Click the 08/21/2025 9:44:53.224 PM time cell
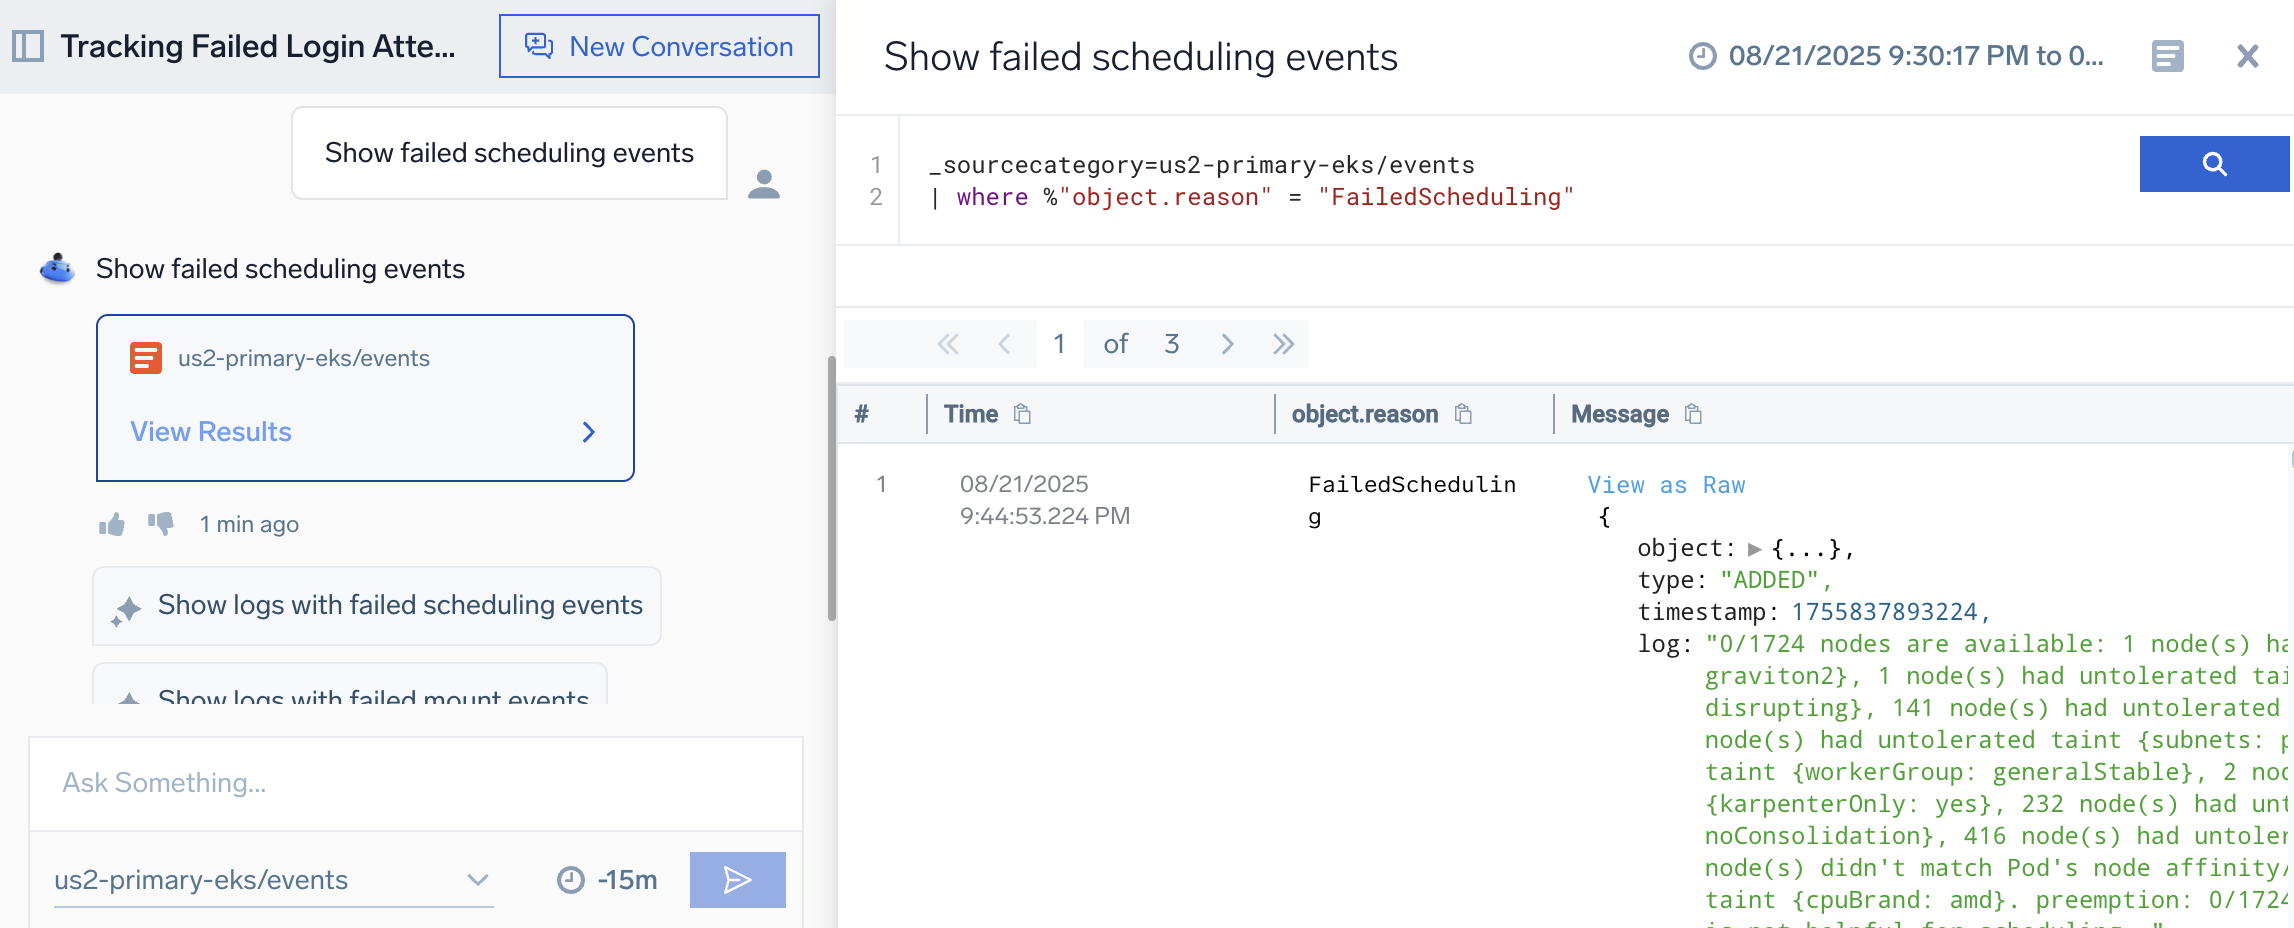Screen dimensions: 2294x928 [1045, 500]
